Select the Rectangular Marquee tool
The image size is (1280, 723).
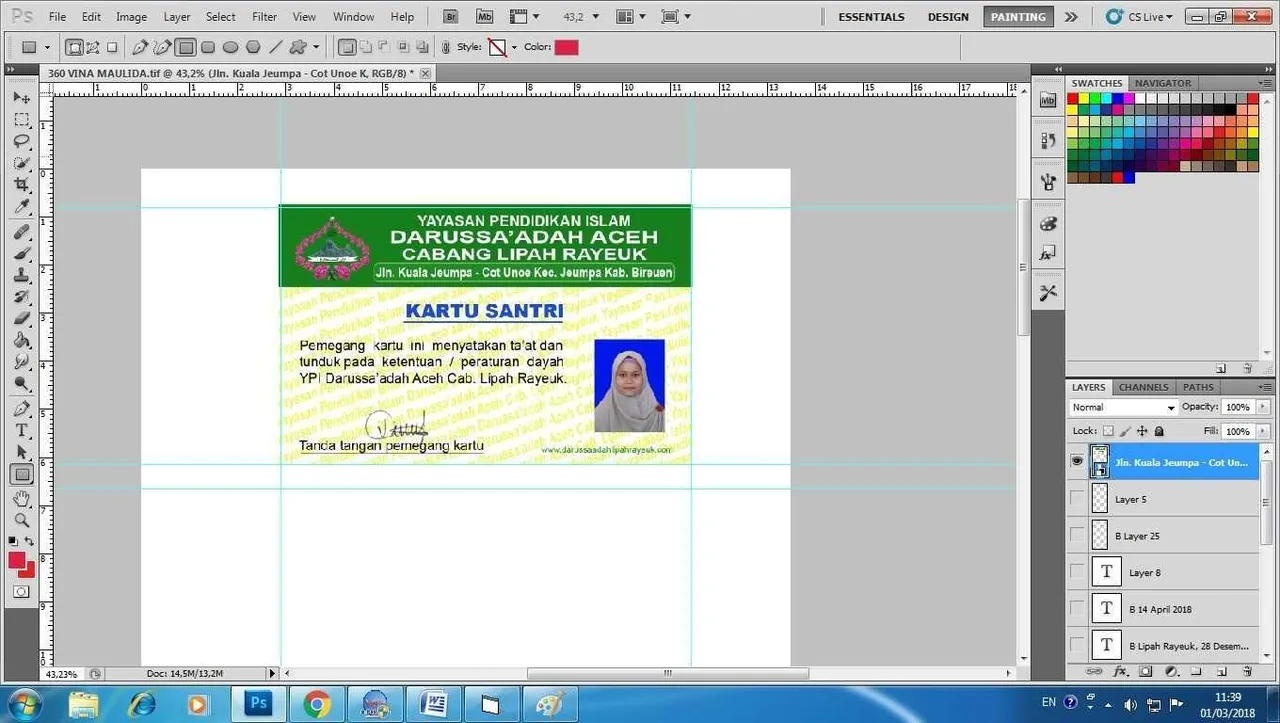(22, 119)
